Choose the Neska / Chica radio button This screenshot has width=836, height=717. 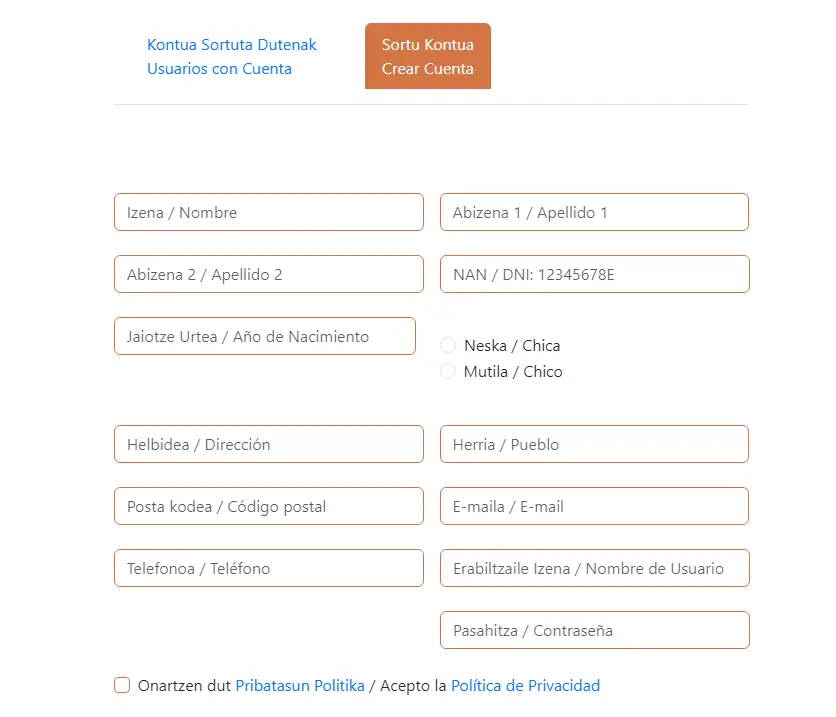[x=448, y=345]
